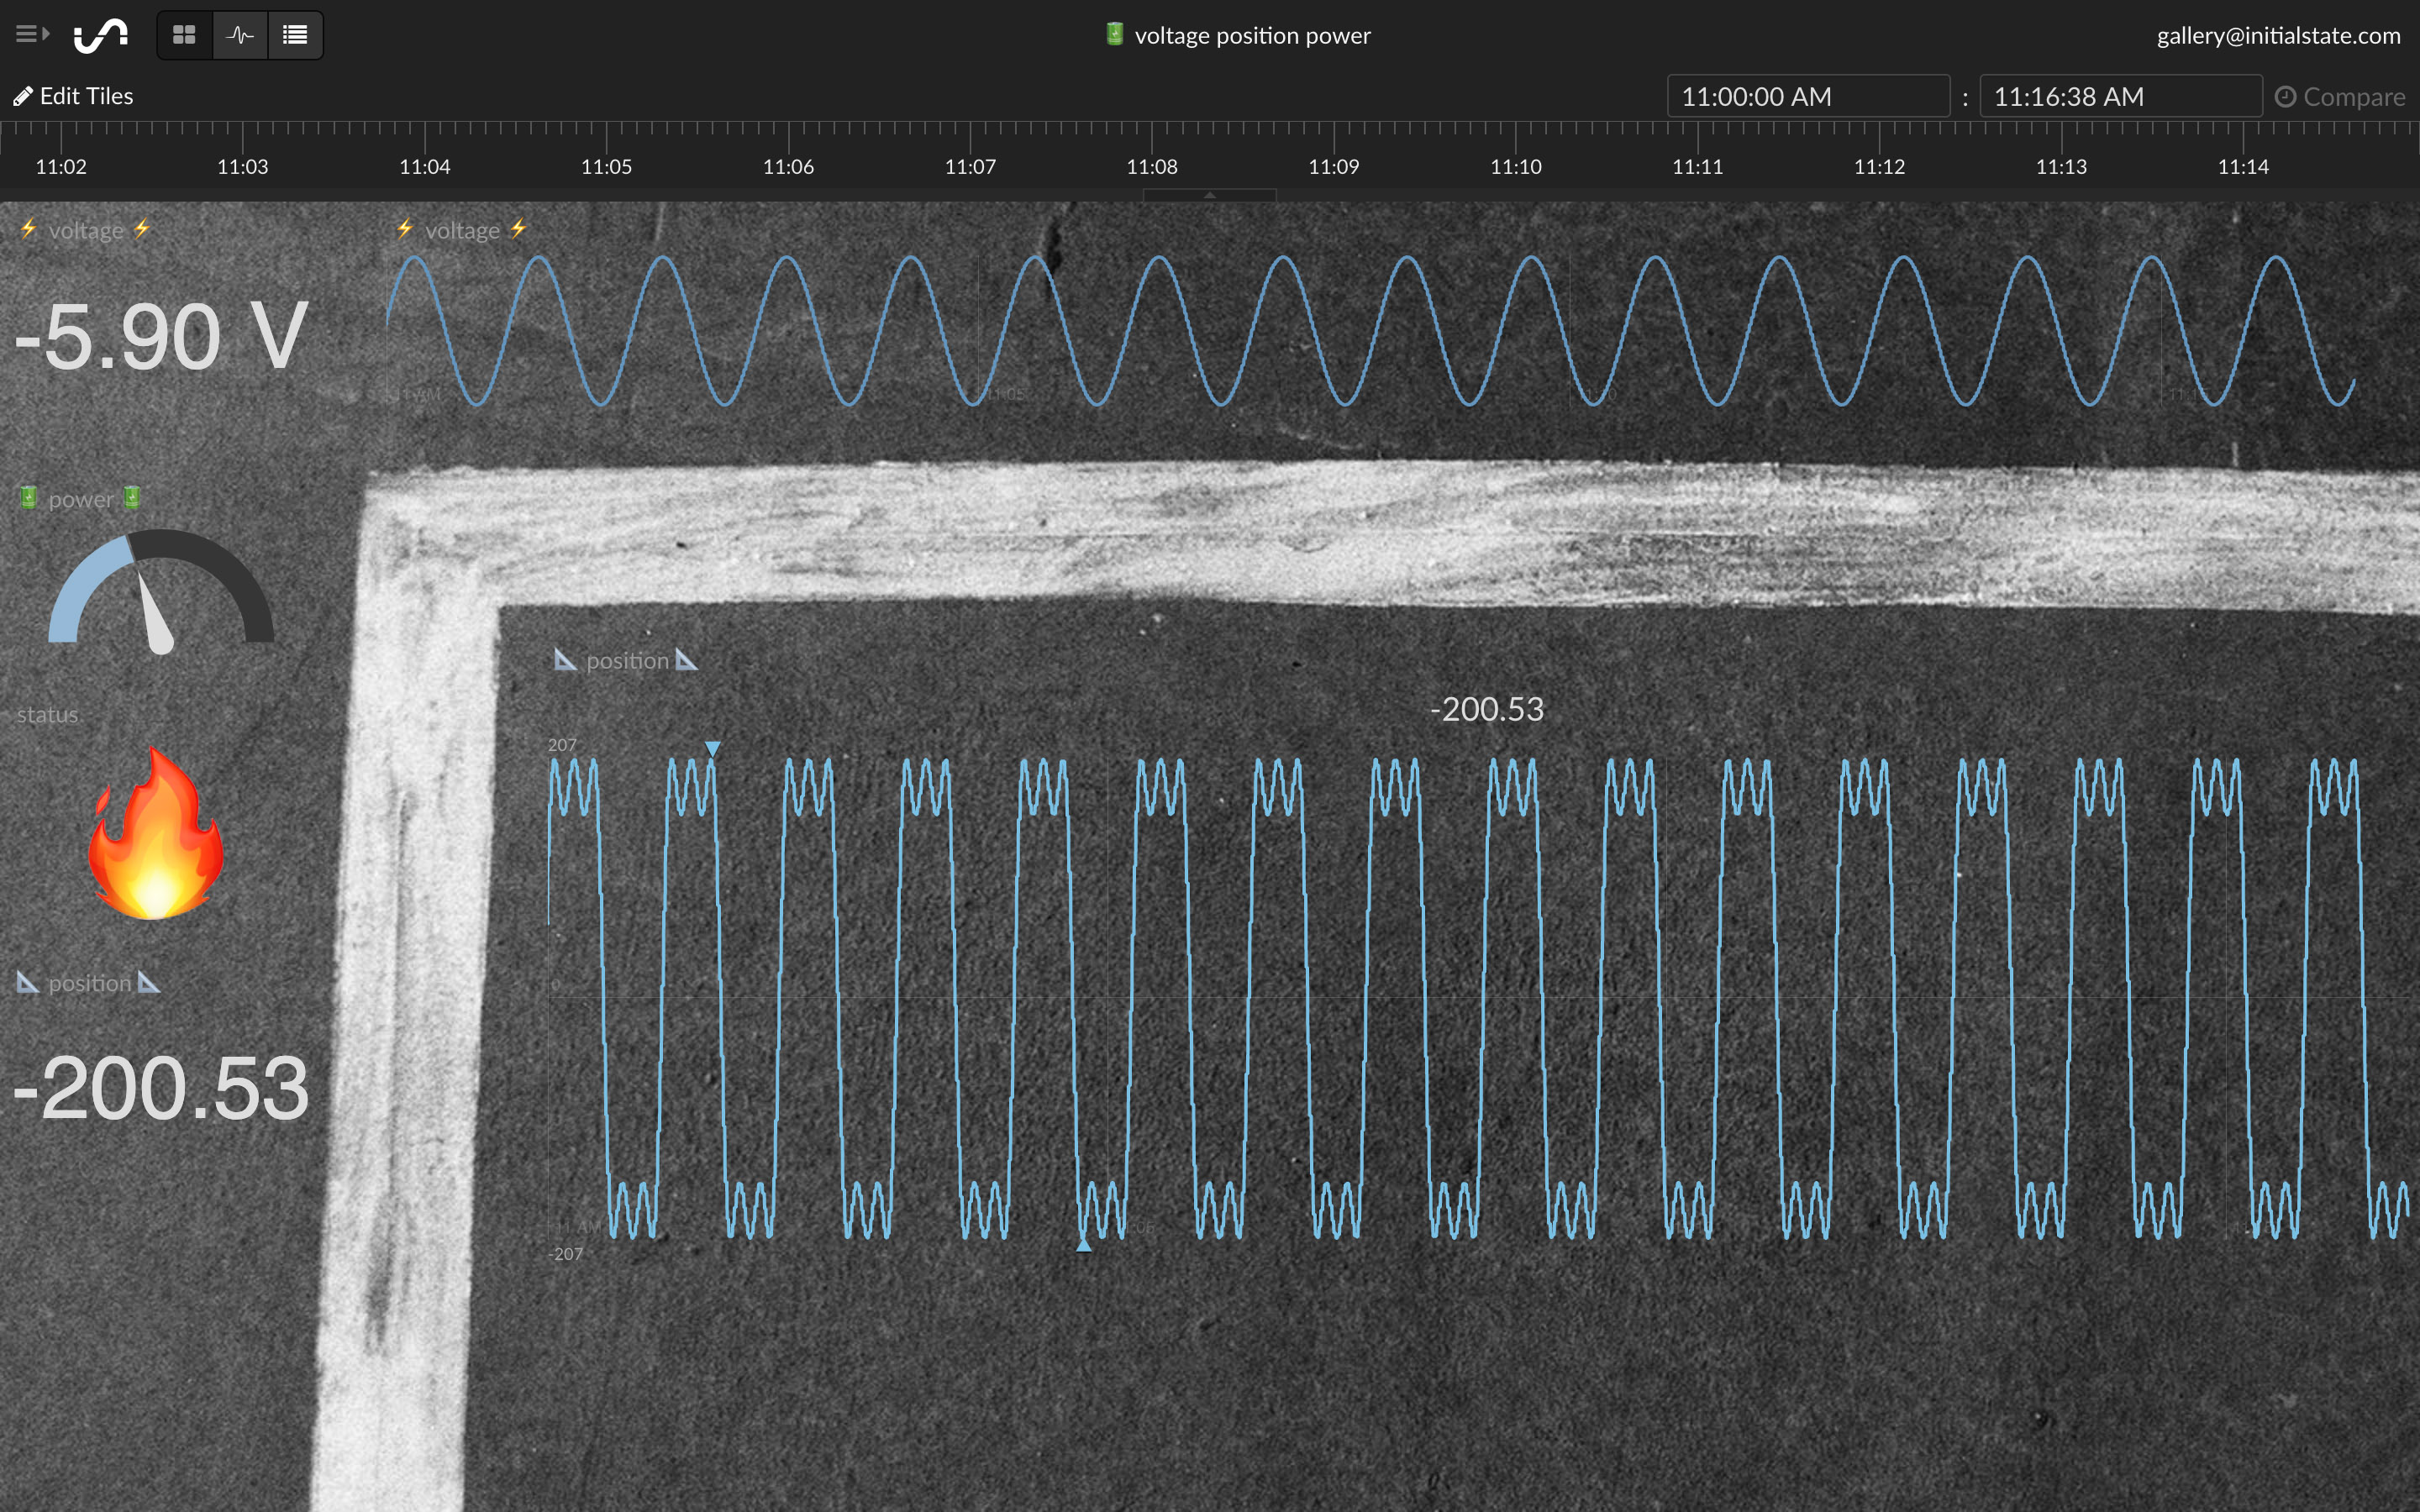Open the sidebar menu hamburger icon
Viewport: 2420px width, 1512px height.
click(x=32, y=35)
